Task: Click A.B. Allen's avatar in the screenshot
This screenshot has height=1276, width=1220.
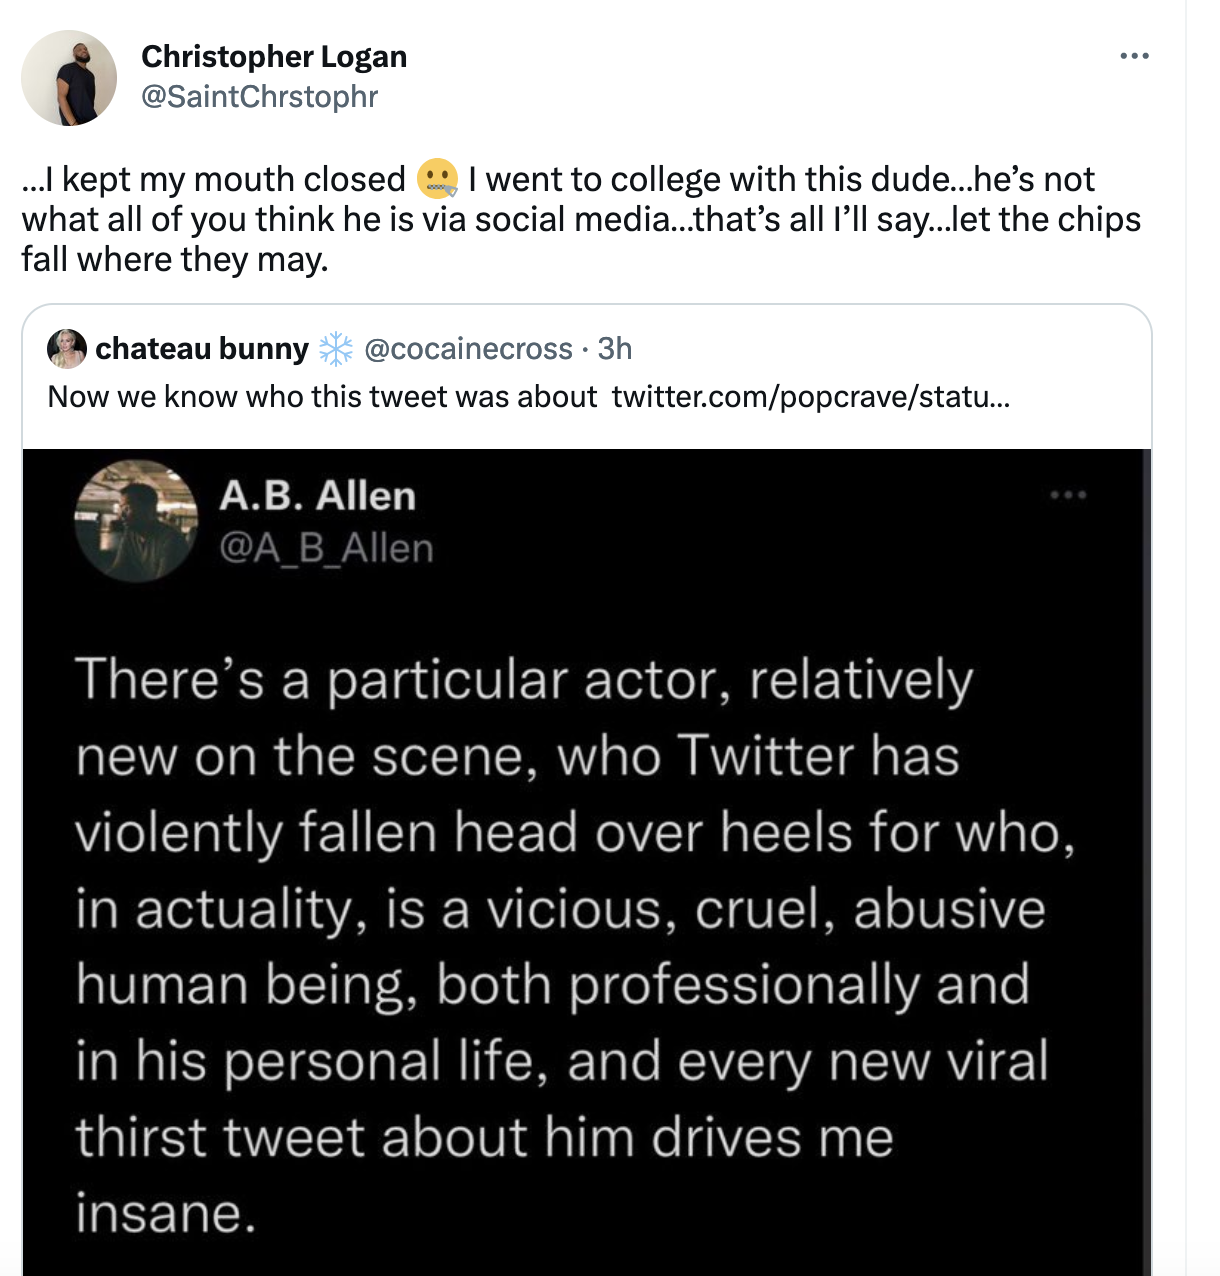Action: click(135, 520)
